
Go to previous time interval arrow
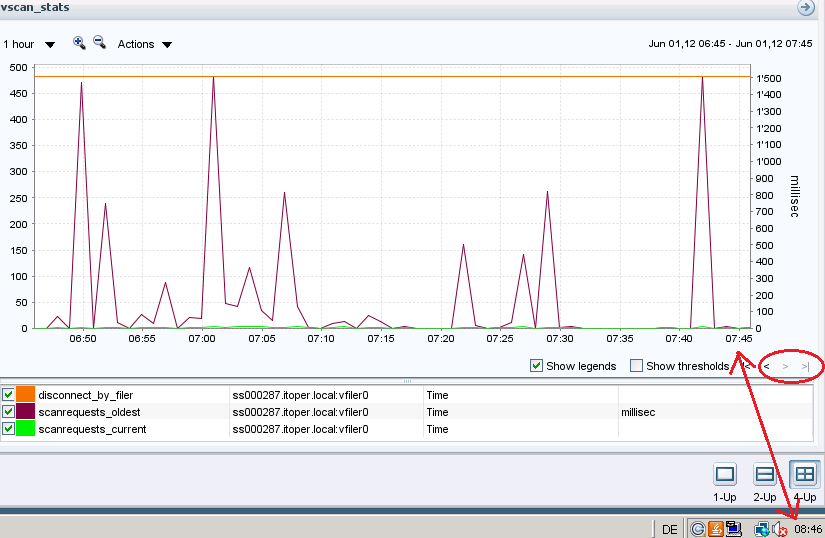[766, 366]
